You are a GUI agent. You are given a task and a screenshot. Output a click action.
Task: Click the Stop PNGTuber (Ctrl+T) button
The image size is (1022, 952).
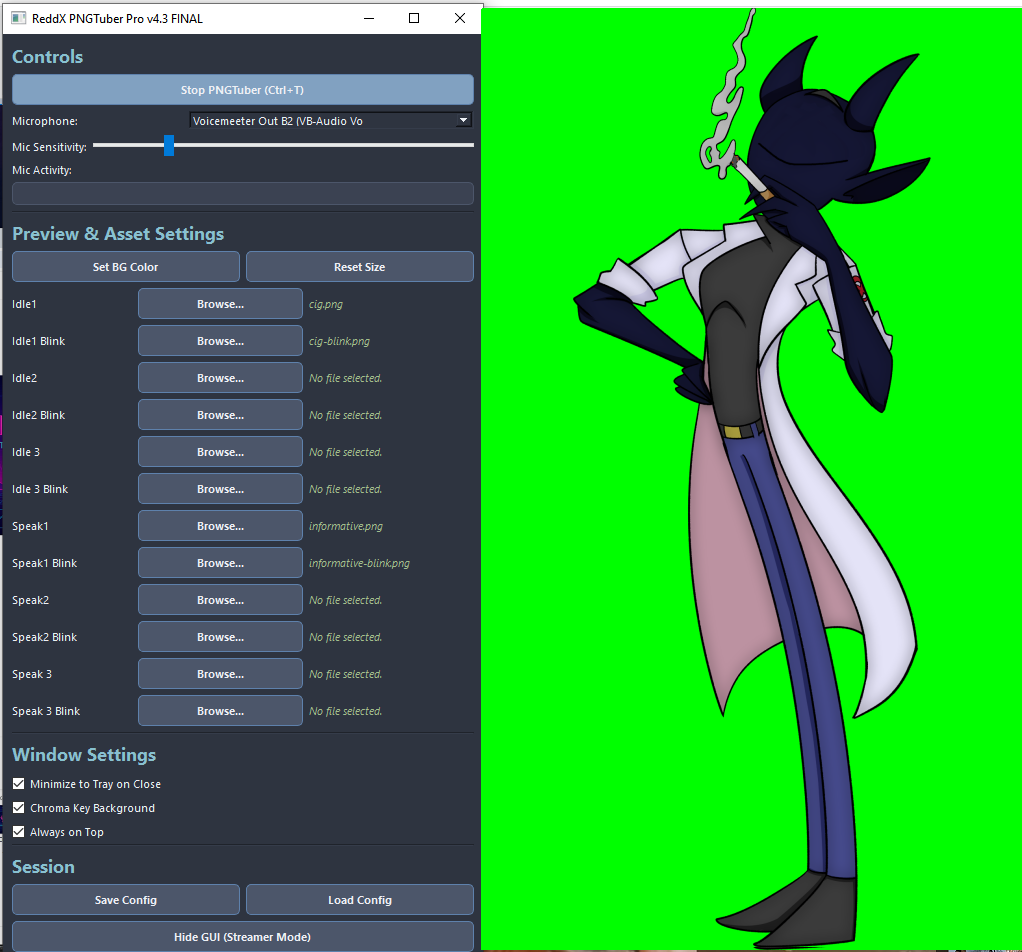(242, 90)
